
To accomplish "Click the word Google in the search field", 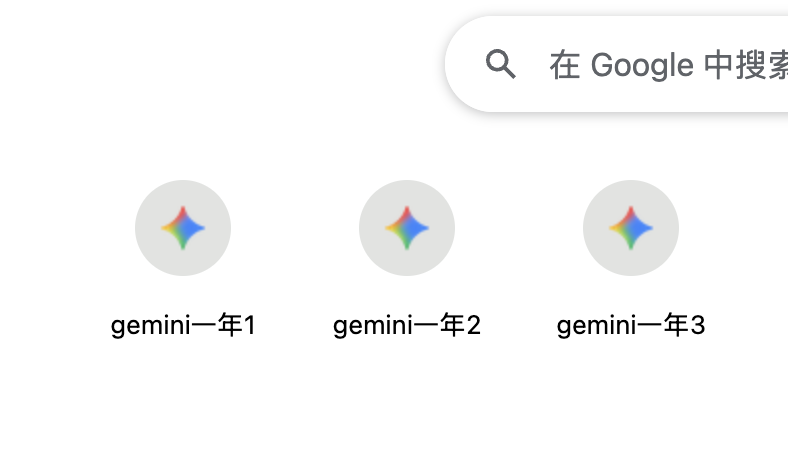I will click(x=642, y=66).
